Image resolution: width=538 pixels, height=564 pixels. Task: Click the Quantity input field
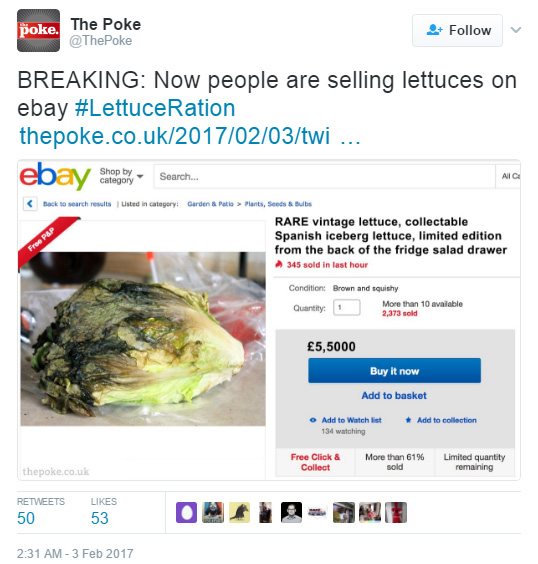(347, 308)
